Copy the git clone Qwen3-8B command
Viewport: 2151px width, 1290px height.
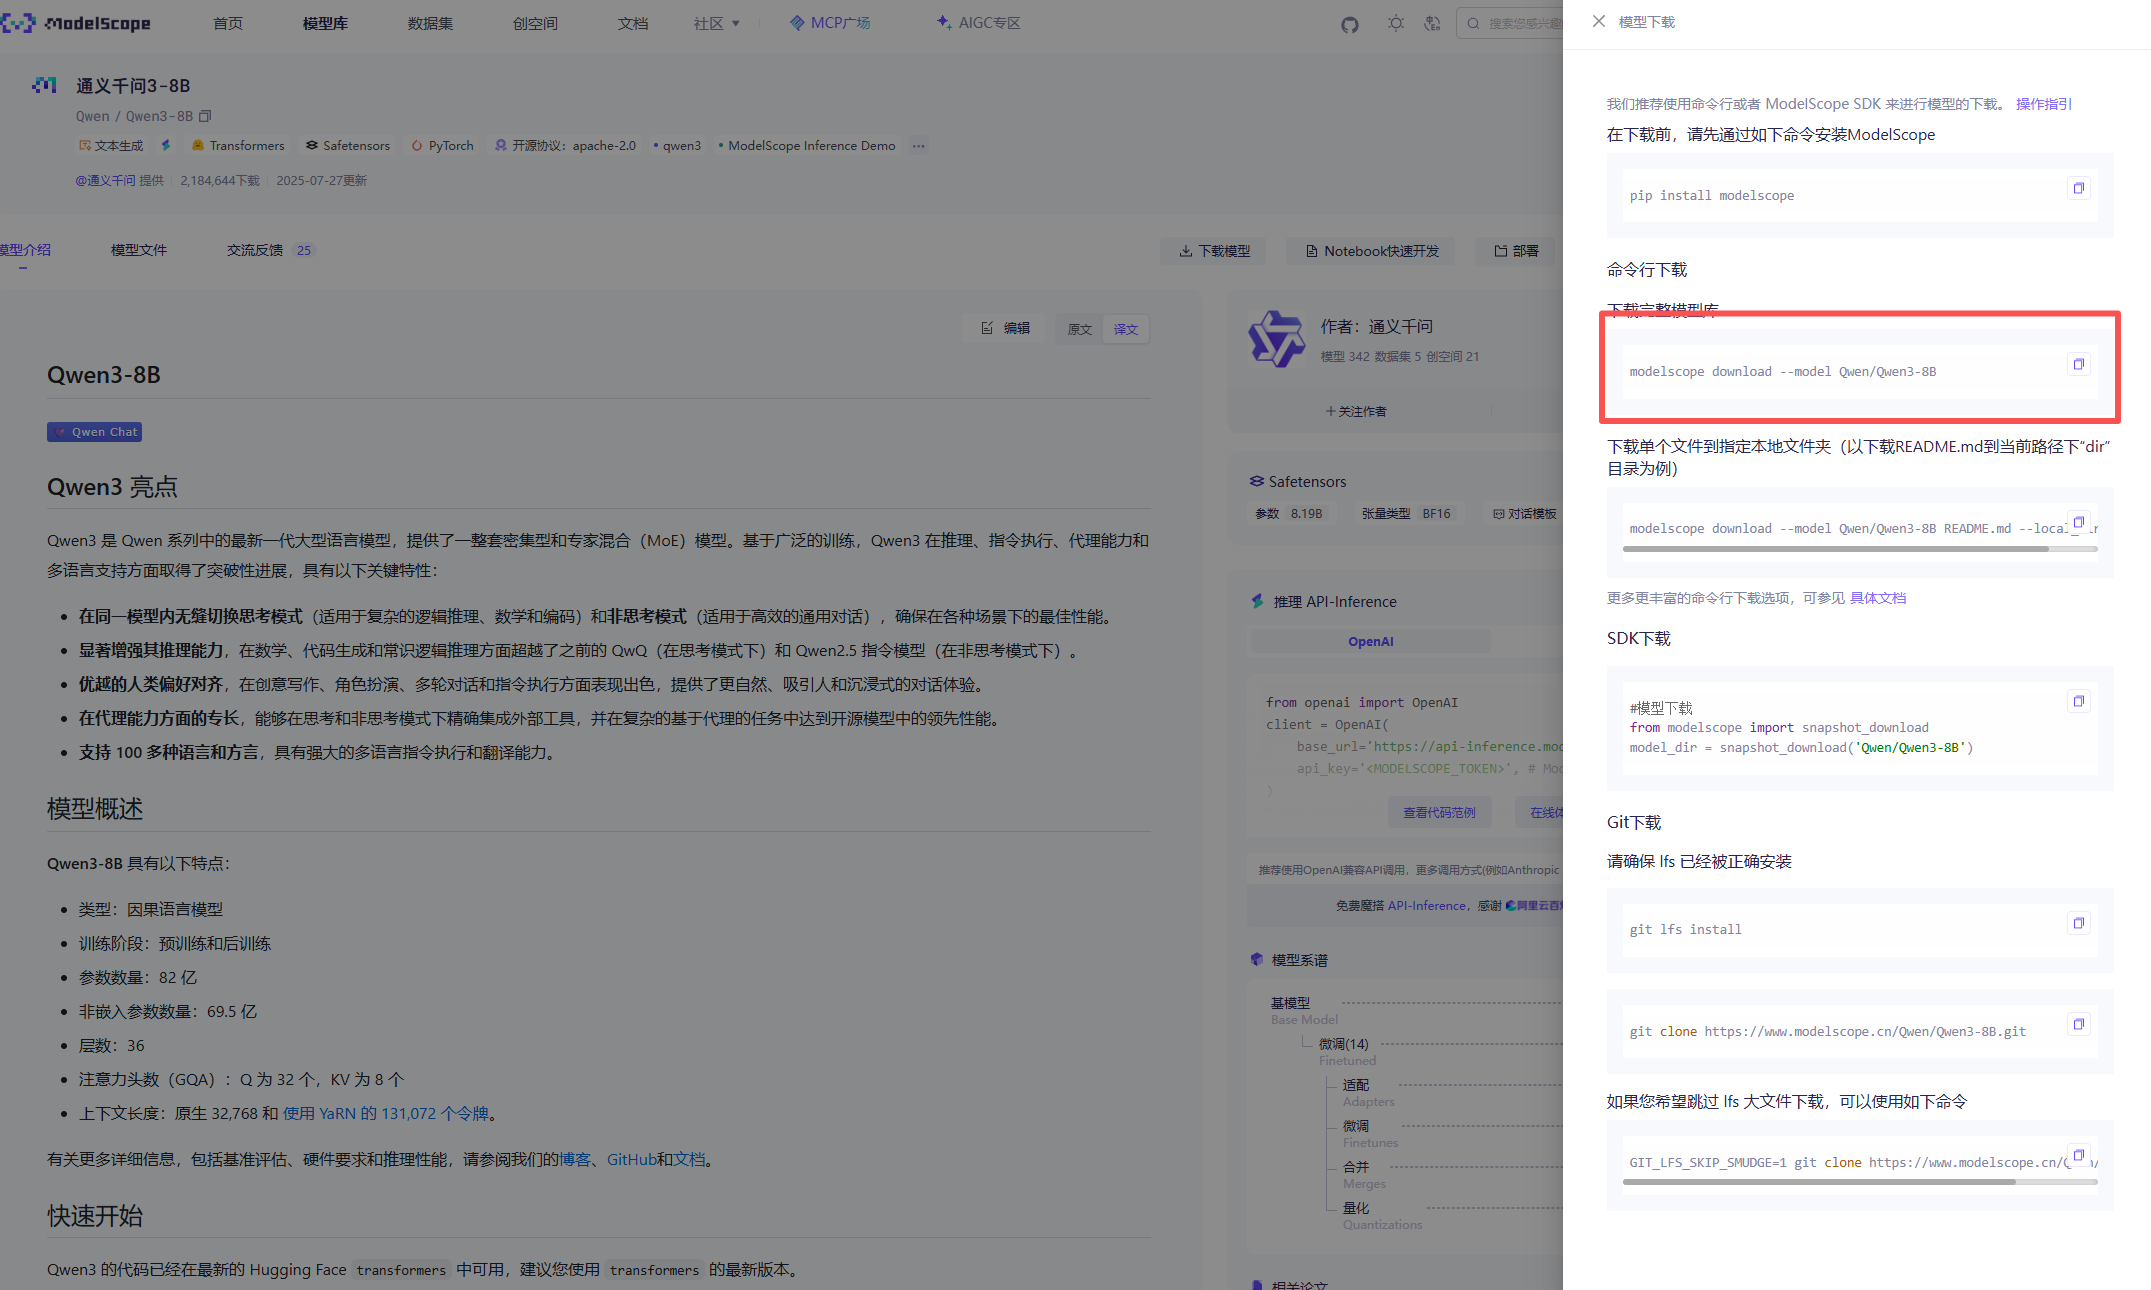(x=2078, y=1025)
